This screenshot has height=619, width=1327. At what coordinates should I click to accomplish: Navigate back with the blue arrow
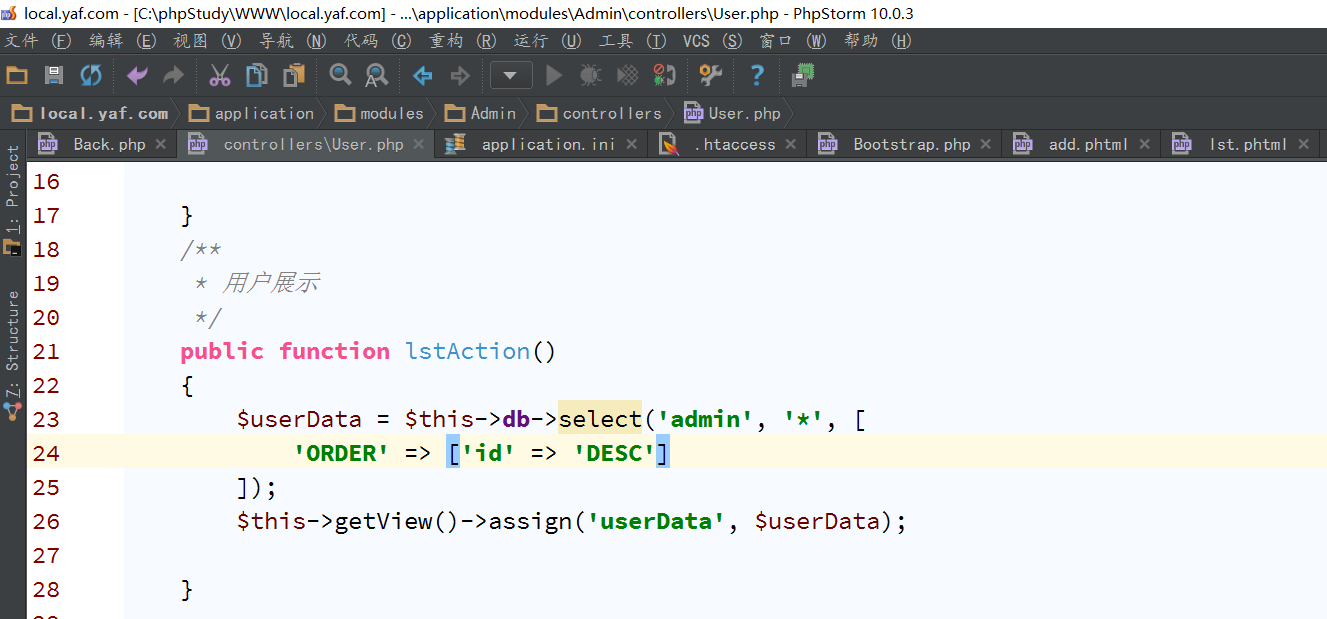pos(423,76)
